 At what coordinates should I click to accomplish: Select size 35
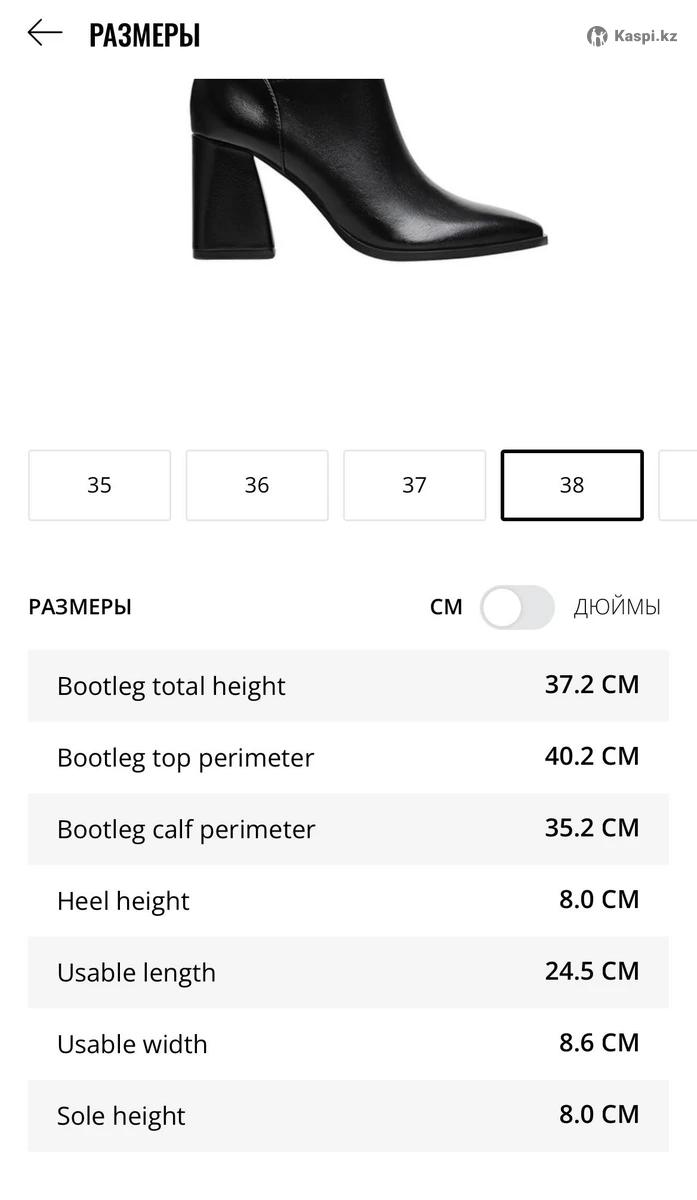tap(100, 485)
